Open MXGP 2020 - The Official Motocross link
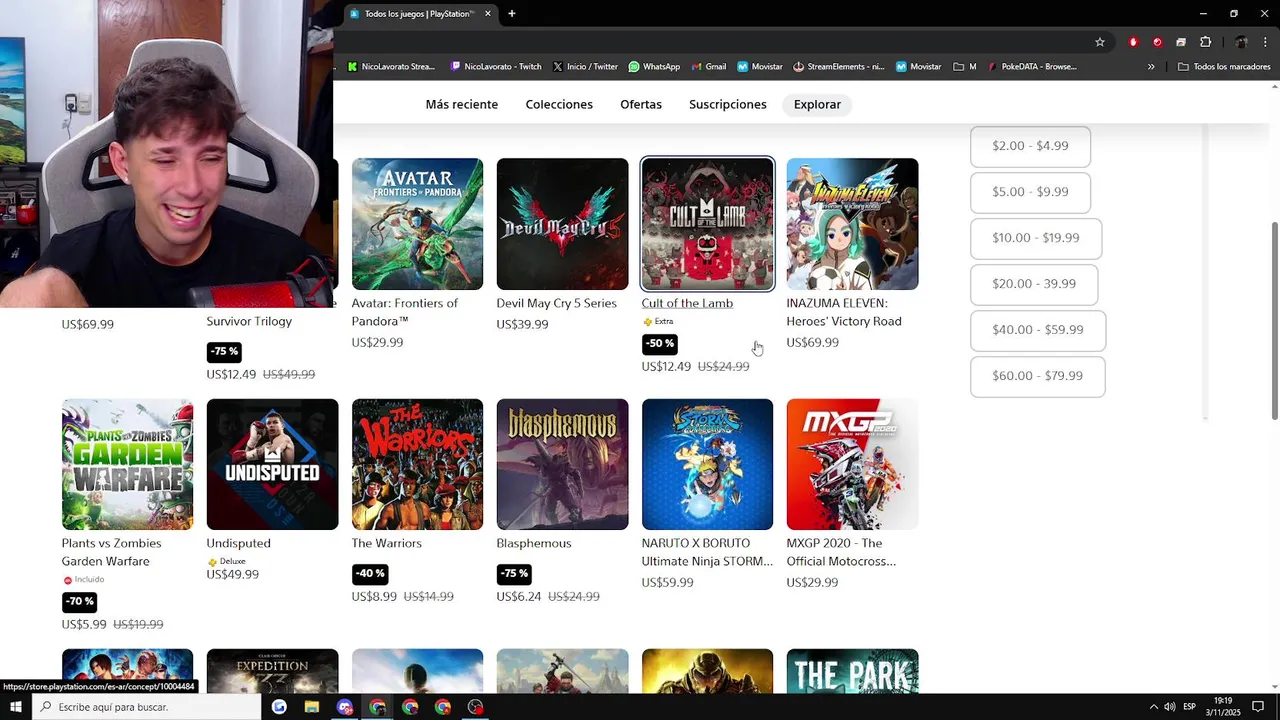This screenshot has height=720, width=1280. pyautogui.click(x=841, y=552)
